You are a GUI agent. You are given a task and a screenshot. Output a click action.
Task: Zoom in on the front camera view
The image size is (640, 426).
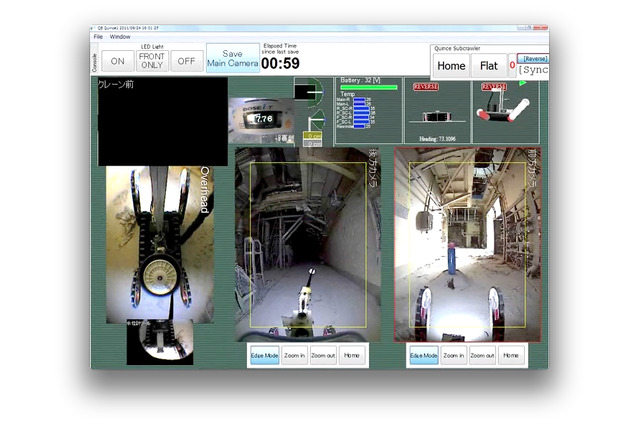[x=454, y=355]
